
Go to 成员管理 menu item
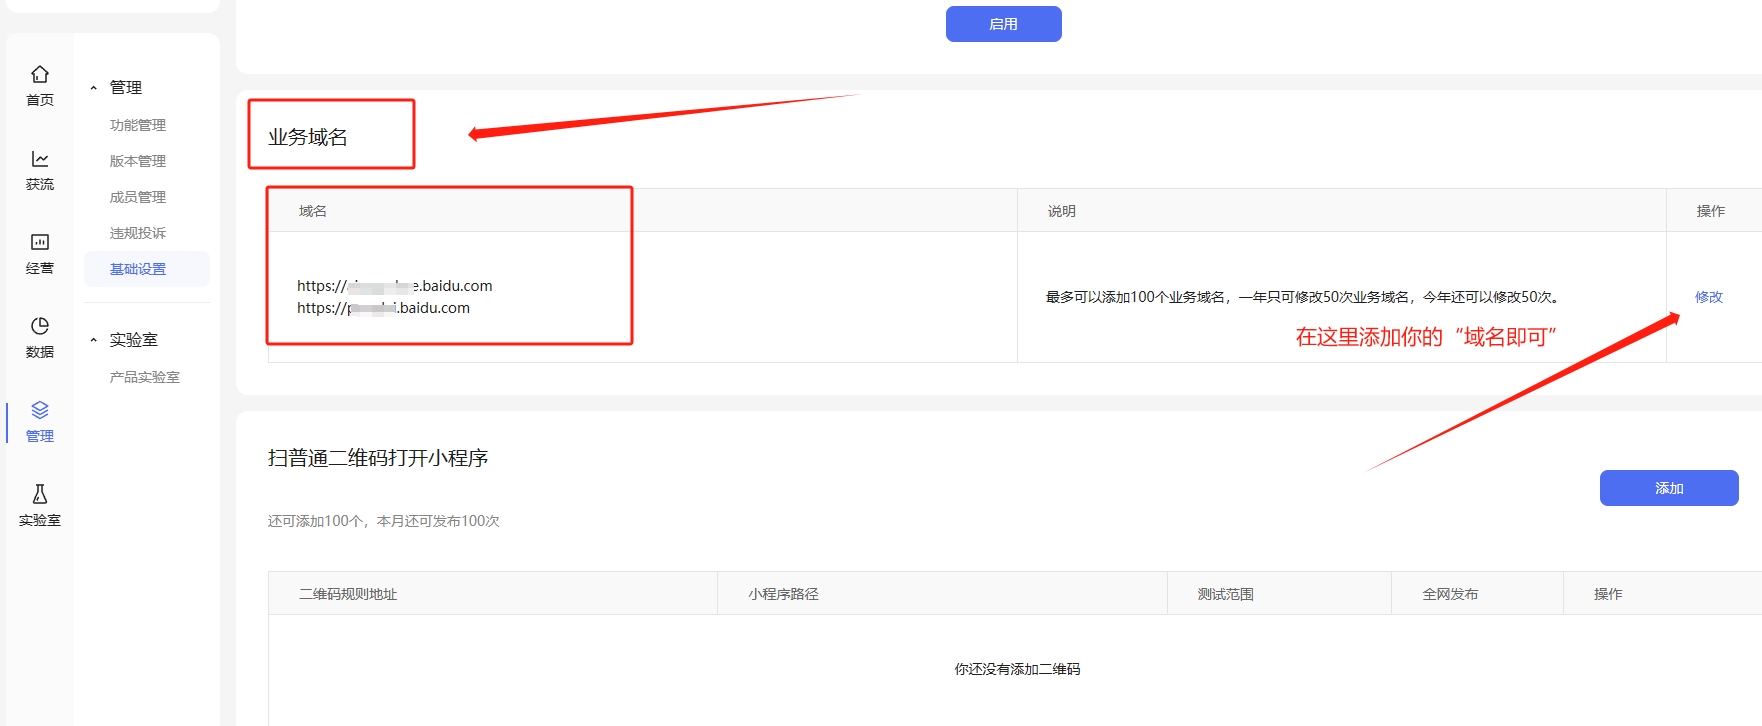point(138,197)
